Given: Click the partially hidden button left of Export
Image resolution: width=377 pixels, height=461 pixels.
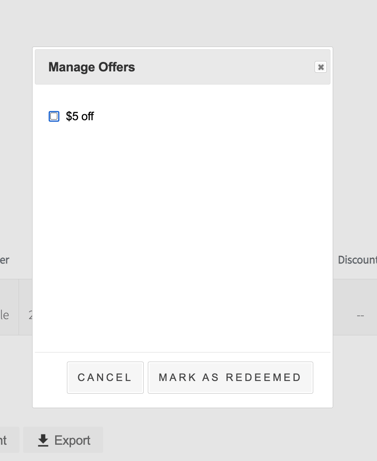Looking at the screenshot, I should [x=9, y=440].
